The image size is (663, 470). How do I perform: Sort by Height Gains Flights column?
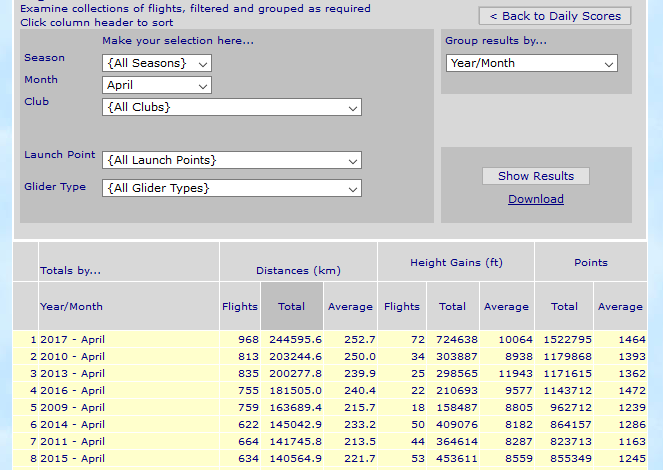(x=402, y=307)
